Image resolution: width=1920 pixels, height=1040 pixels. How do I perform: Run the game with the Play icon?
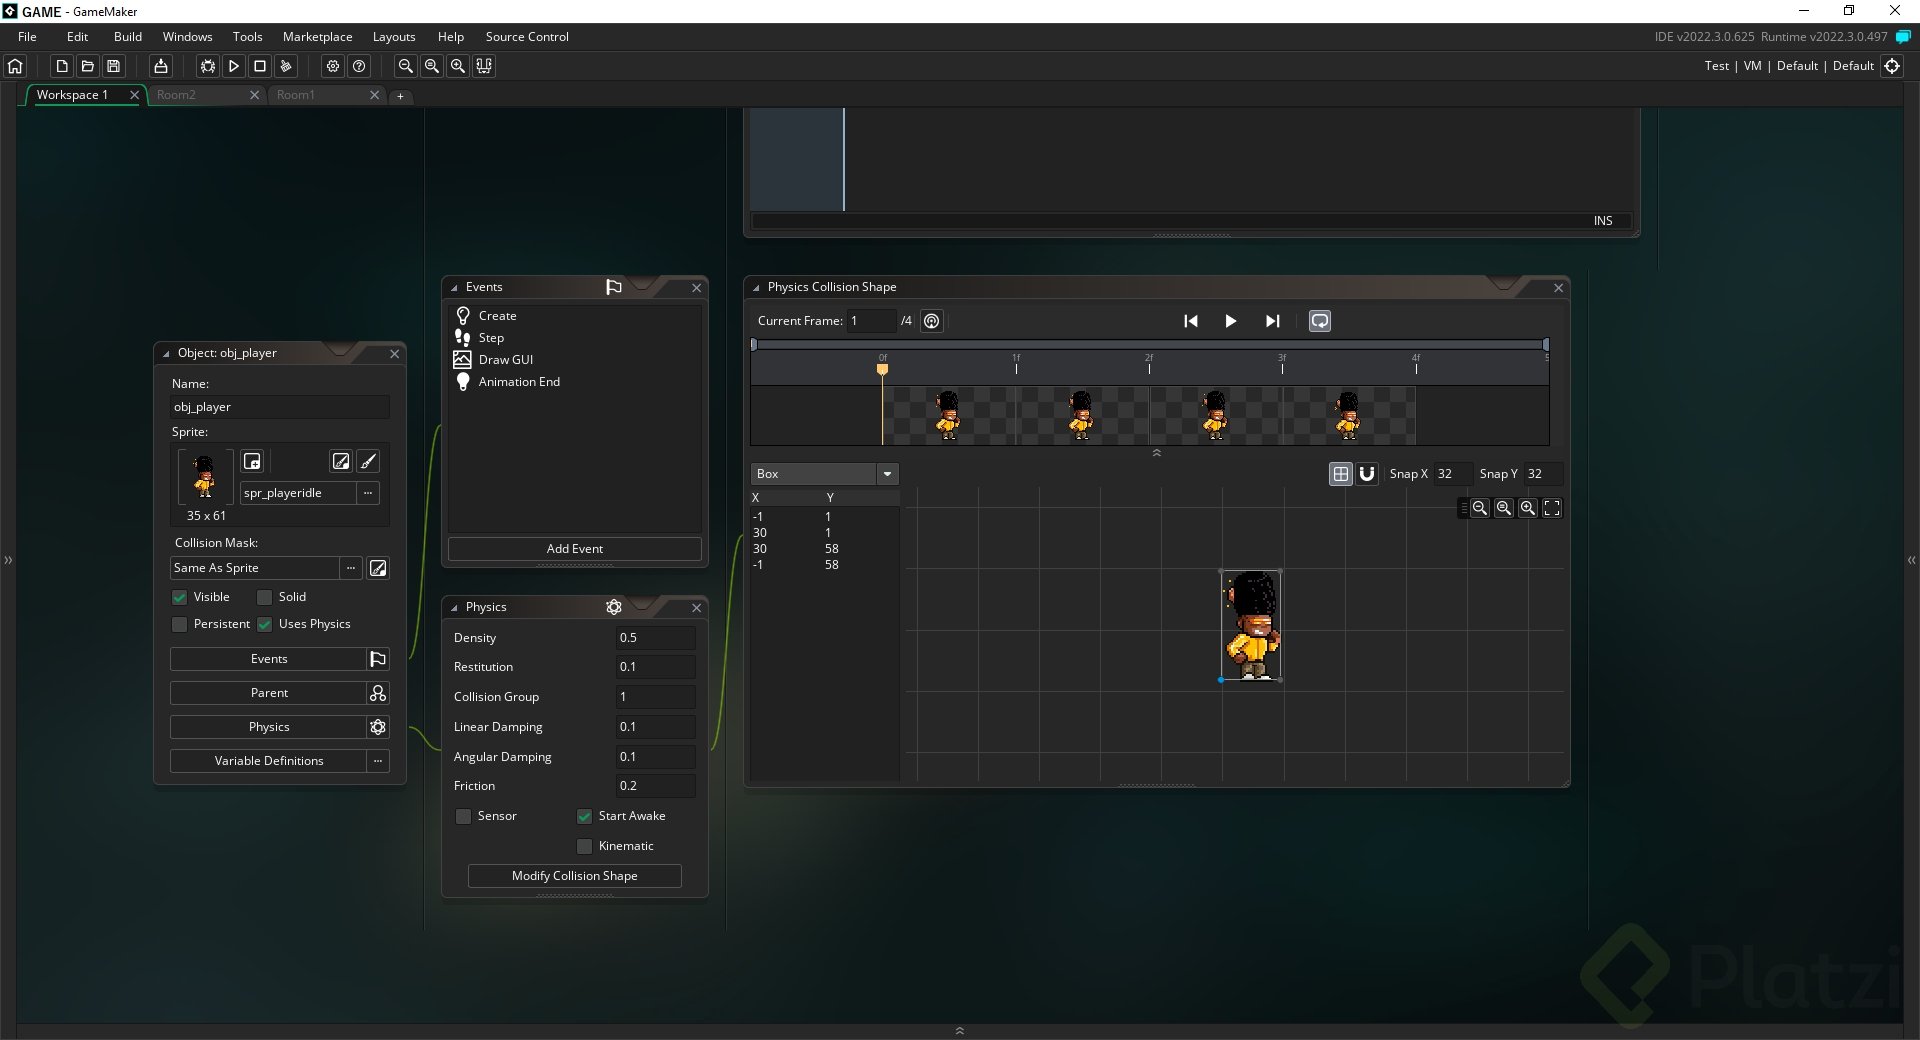233,66
